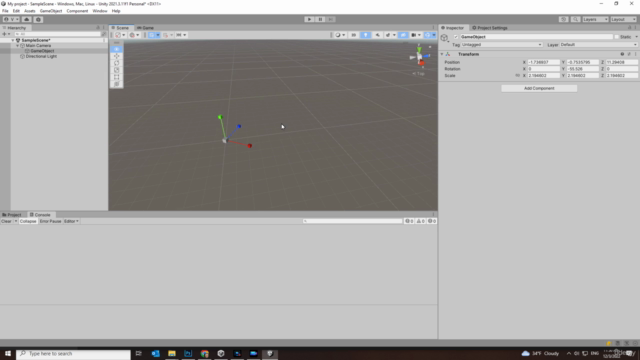Switch to the Project Settings tab
The width and height of the screenshot is (640, 360).
(490, 28)
